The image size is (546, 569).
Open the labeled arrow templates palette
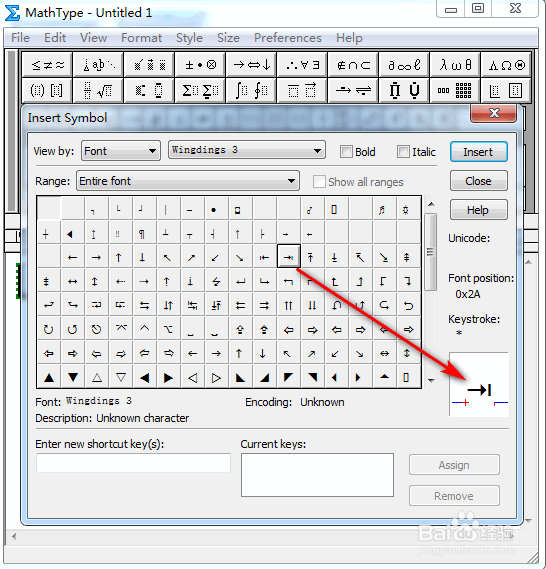point(353,90)
